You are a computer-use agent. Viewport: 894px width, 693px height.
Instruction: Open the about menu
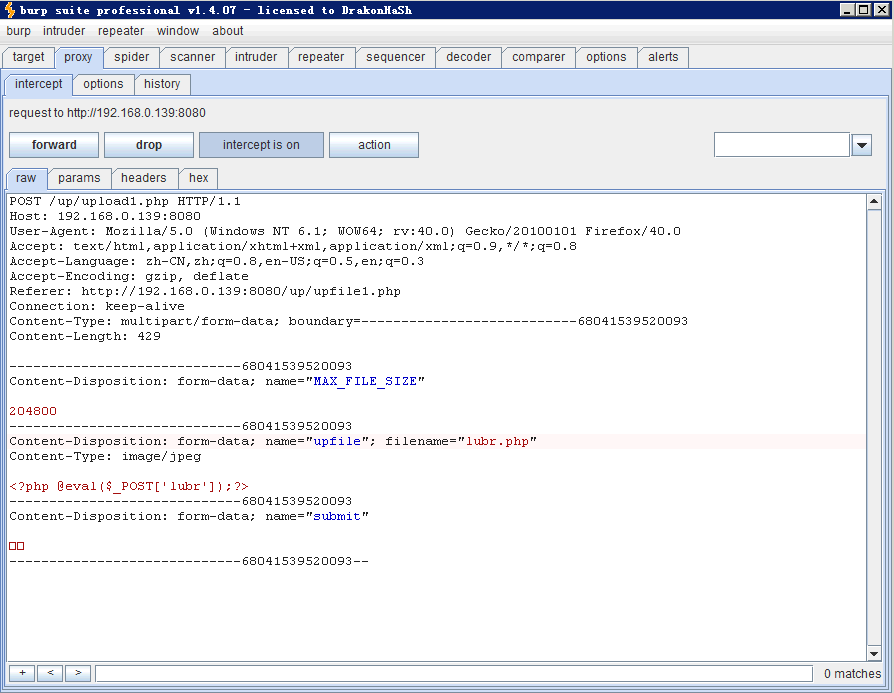pyautogui.click(x=227, y=31)
